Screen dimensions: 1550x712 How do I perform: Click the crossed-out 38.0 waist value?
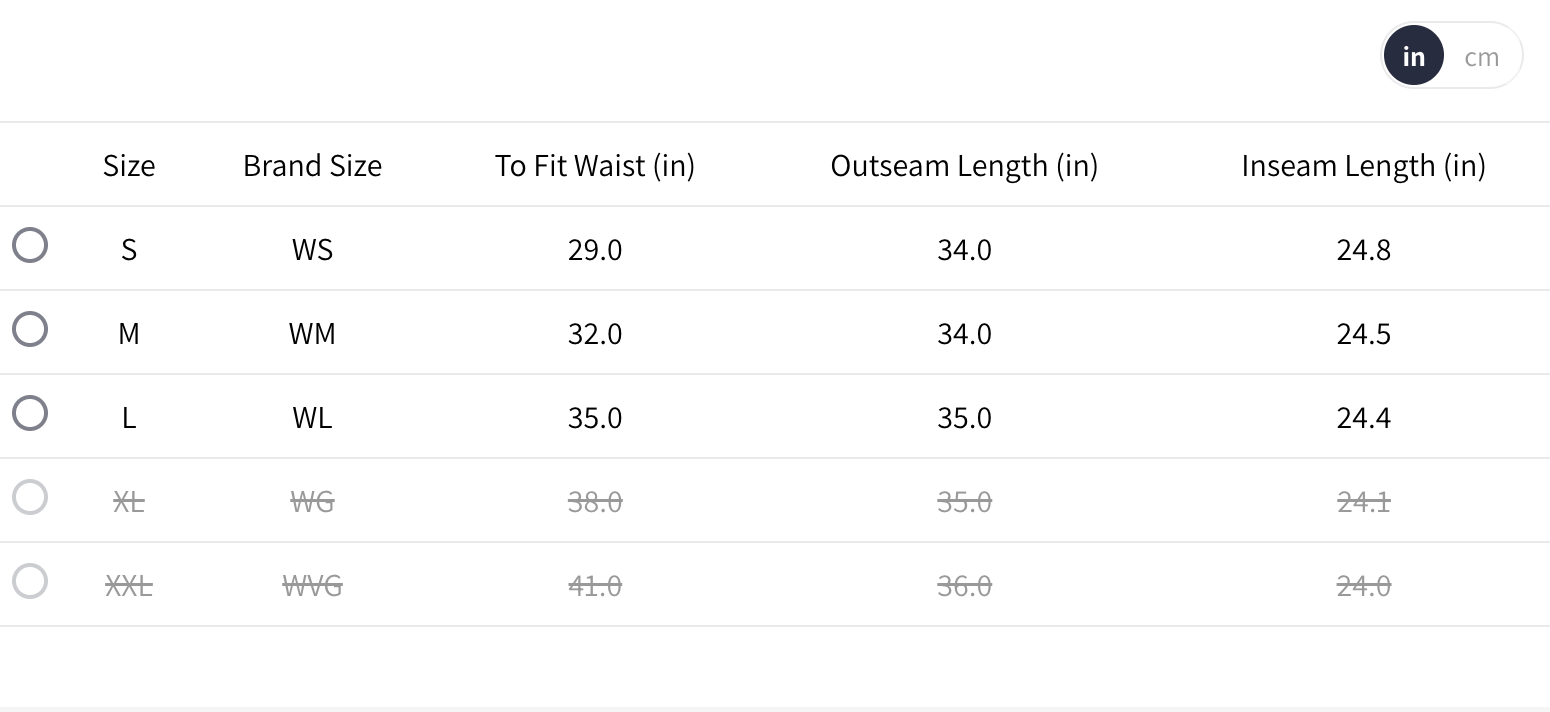point(594,501)
